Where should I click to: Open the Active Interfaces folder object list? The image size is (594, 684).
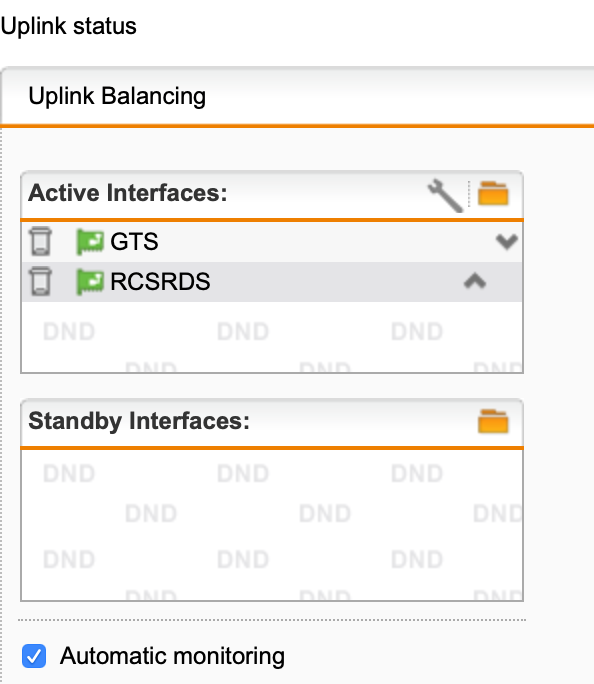[493, 193]
